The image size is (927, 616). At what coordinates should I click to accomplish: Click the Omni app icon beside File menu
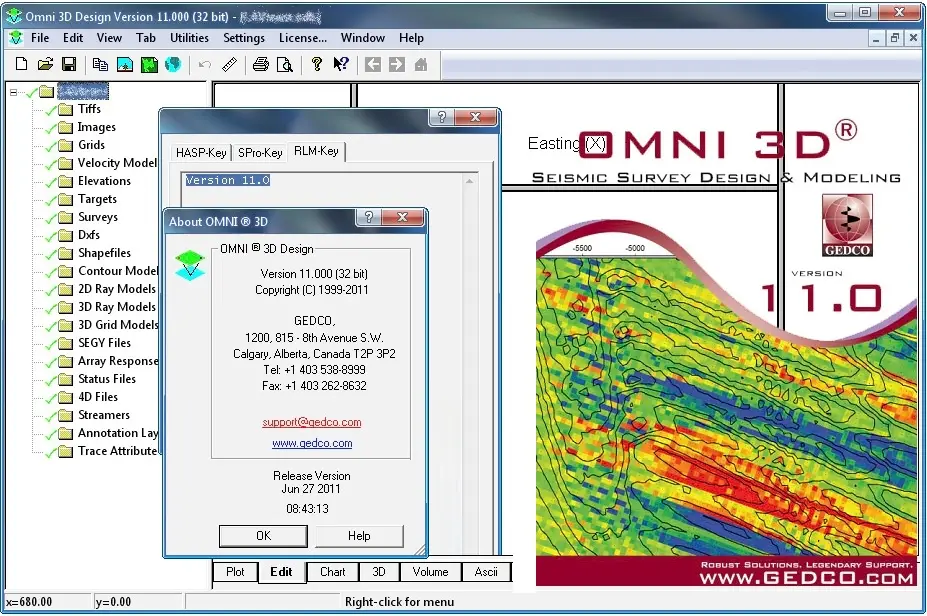(16, 38)
